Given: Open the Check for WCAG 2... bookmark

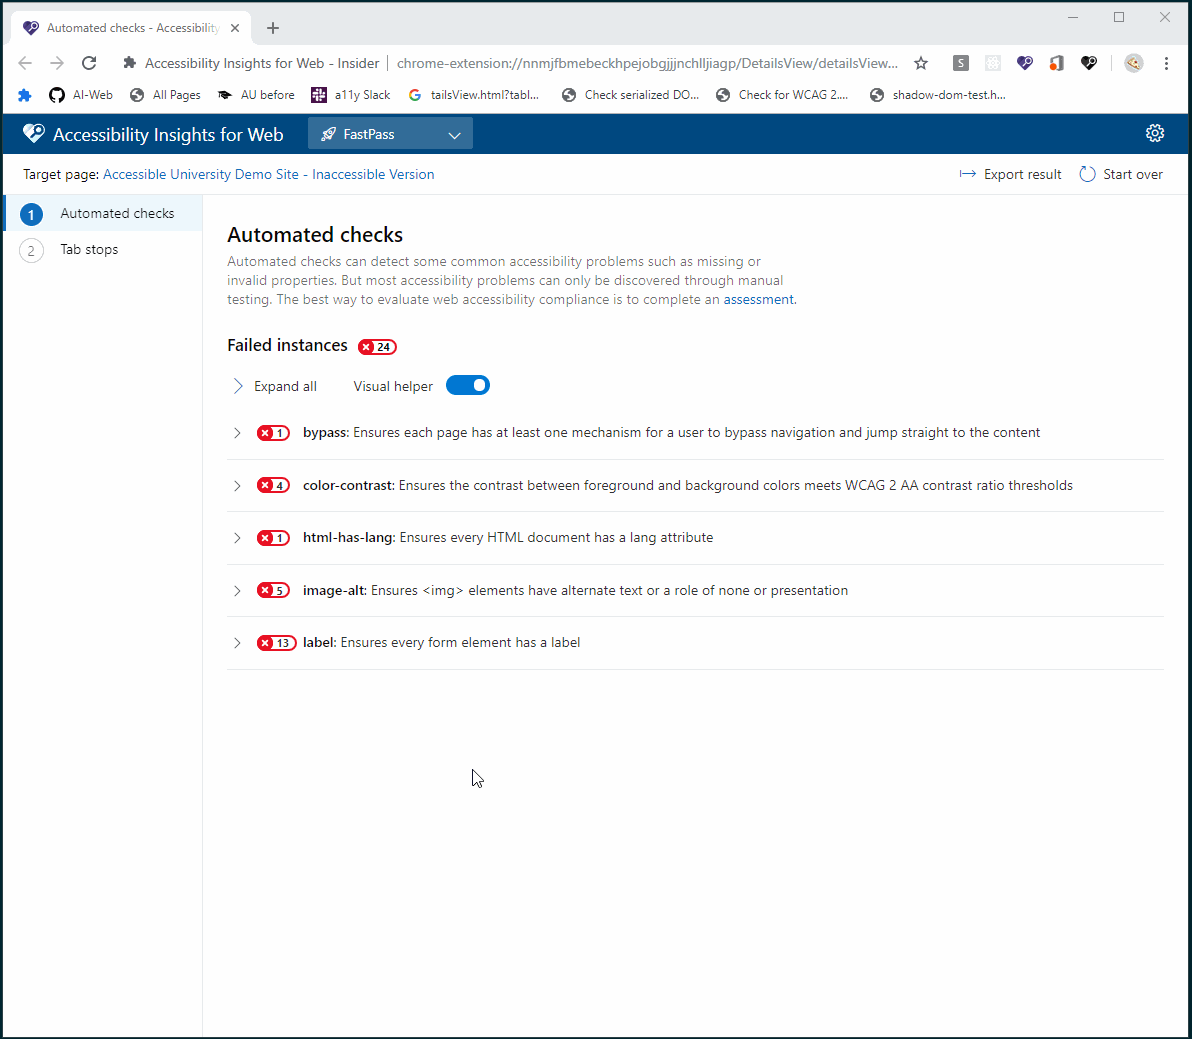Looking at the screenshot, I should click(x=782, y=95).
